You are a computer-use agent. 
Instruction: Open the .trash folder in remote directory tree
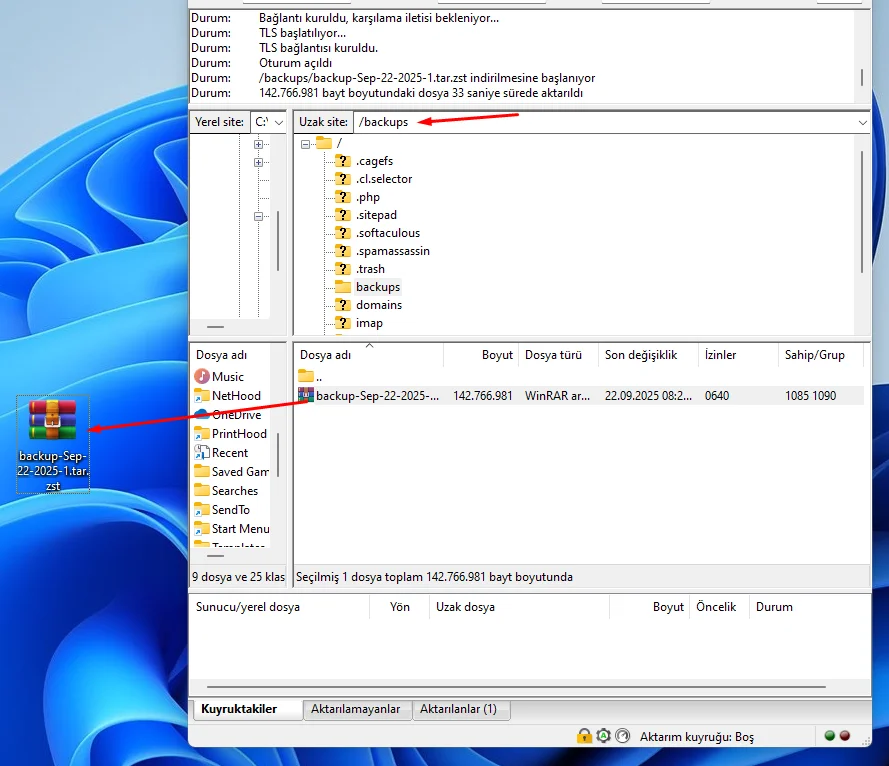(x=370, y=268)
